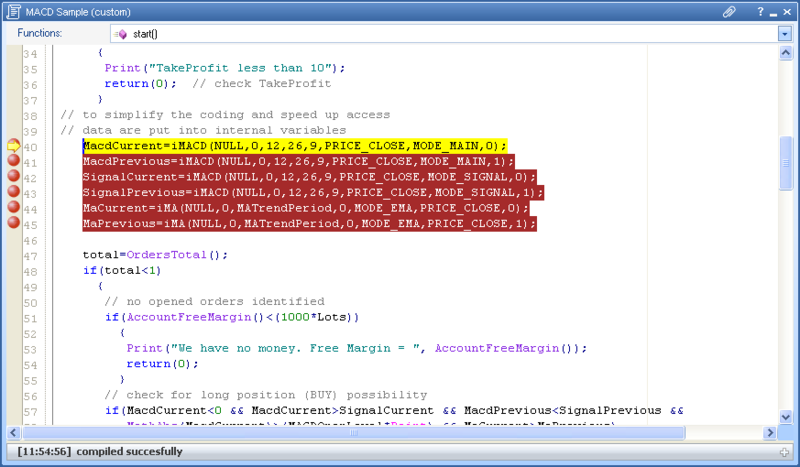Viewport: 800px width, 467px height.
Task: Click the vertical scrollbar up arrow
Action: click(786, 53)
